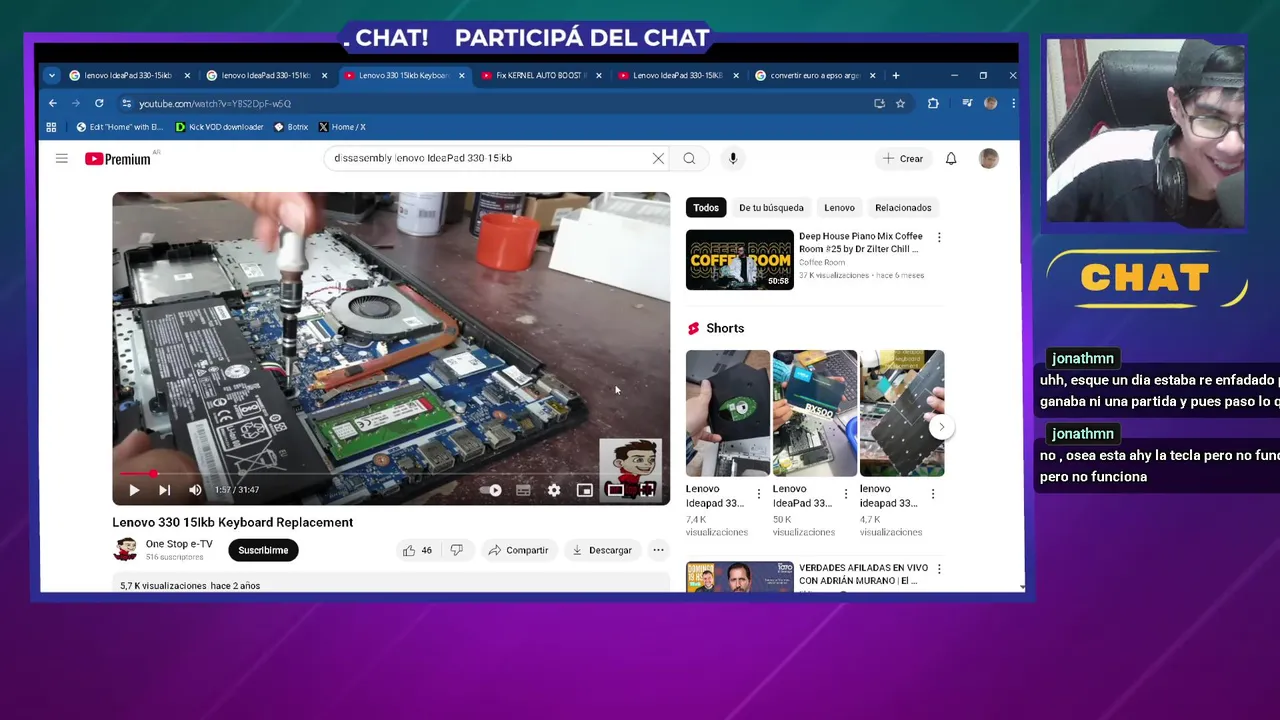Close the Lenovo 330 15ikb Keyboard tab

461,75
